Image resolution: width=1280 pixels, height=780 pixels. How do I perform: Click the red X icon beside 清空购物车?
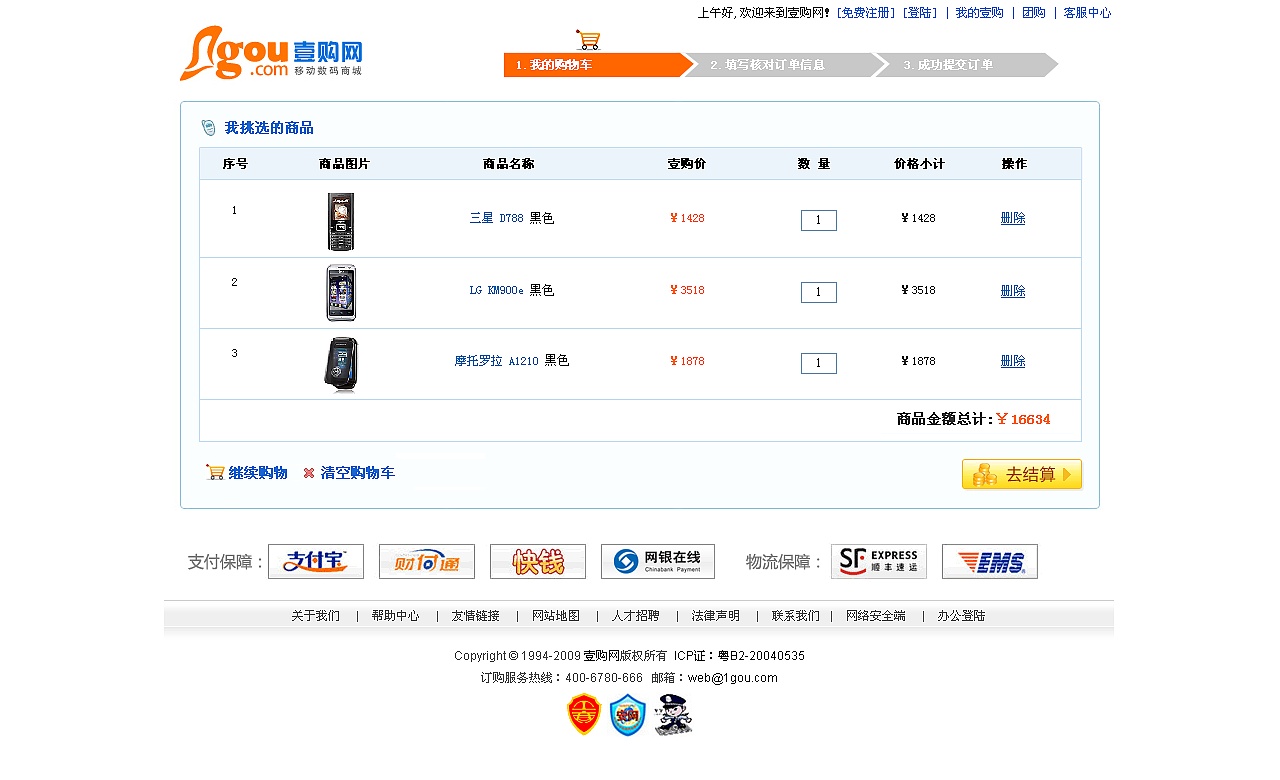click(x=309, y=473)
